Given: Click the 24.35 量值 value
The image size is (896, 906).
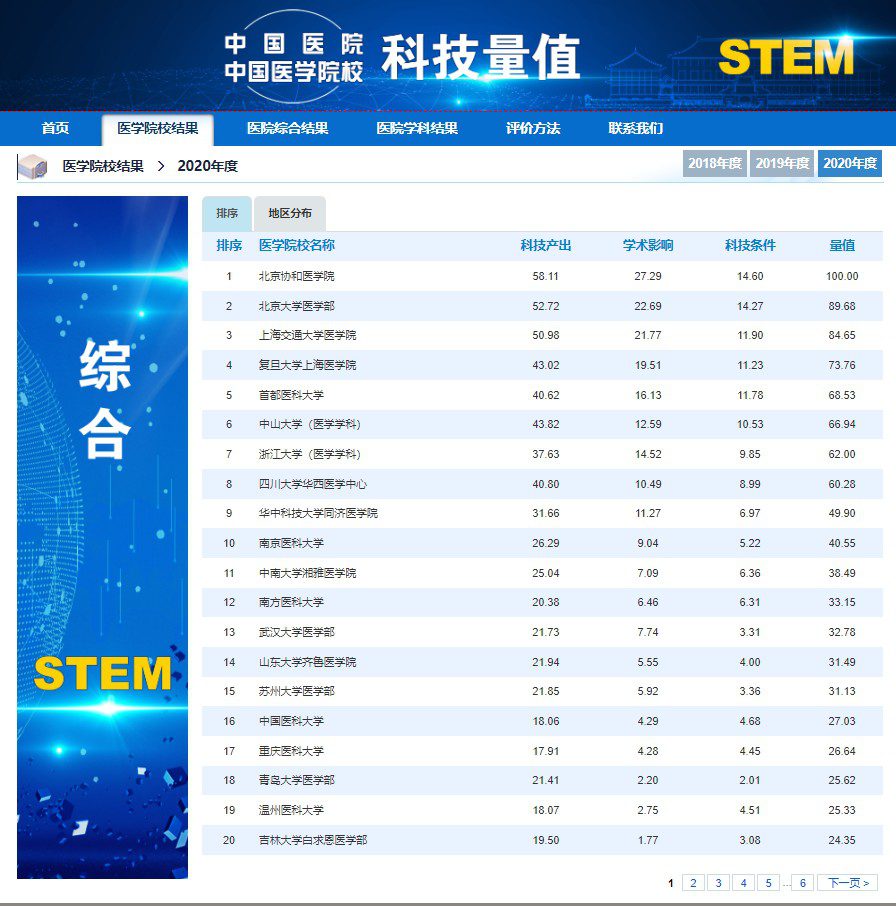Looking at the screenshot, I should tap(842, 840).
